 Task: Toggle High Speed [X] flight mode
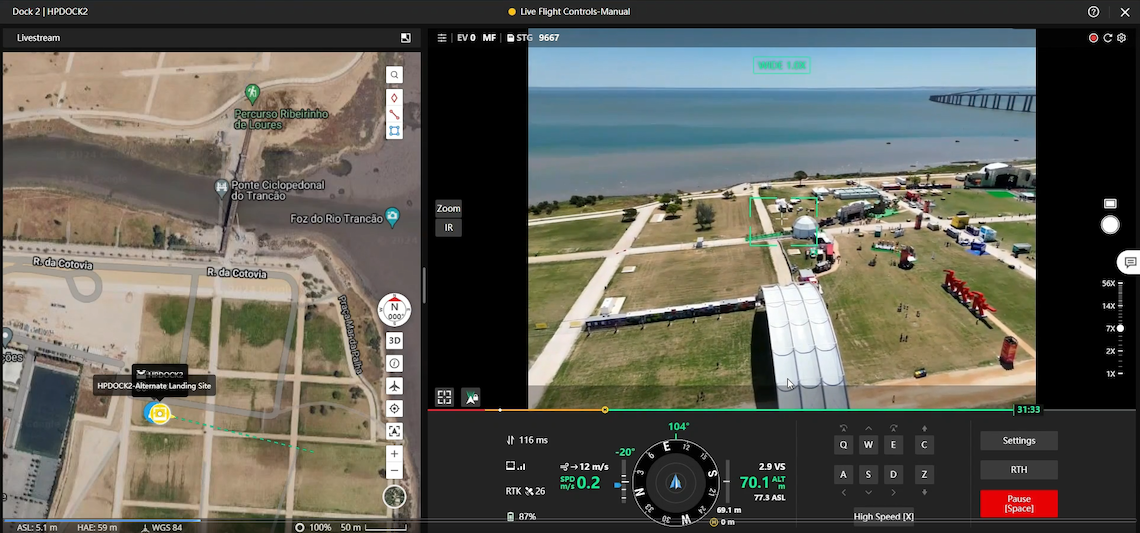click(883, 517)
